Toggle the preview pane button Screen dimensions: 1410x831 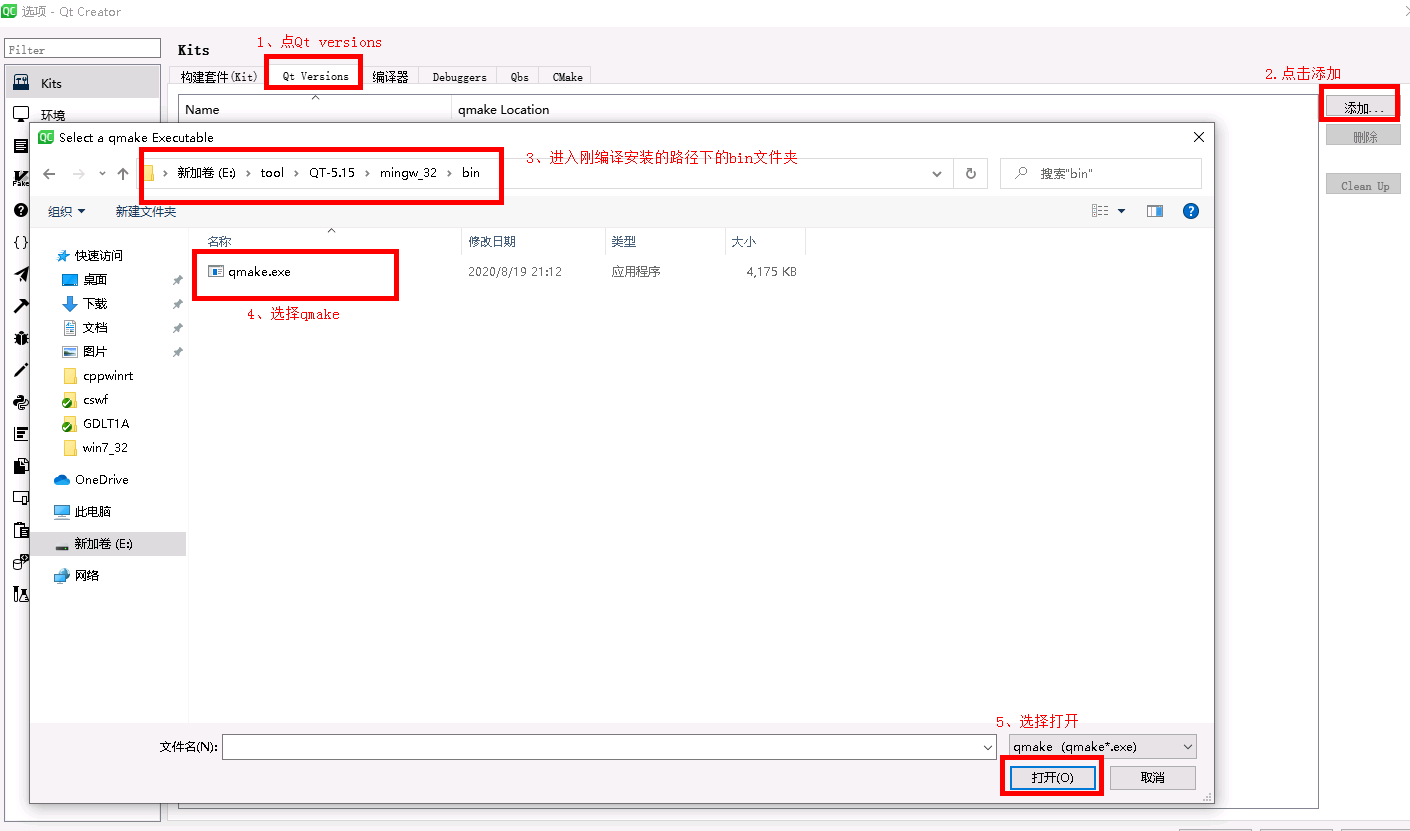click(x=1155, y=211)
